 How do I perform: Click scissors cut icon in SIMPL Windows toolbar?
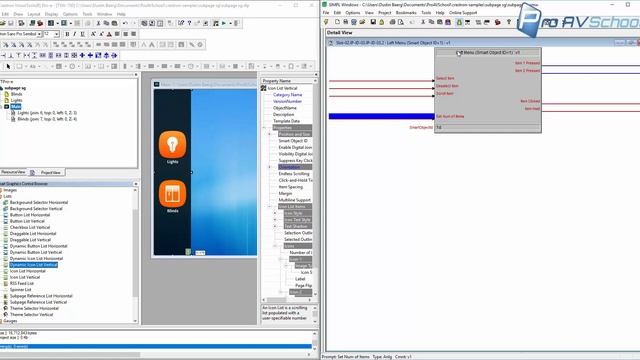423,22
